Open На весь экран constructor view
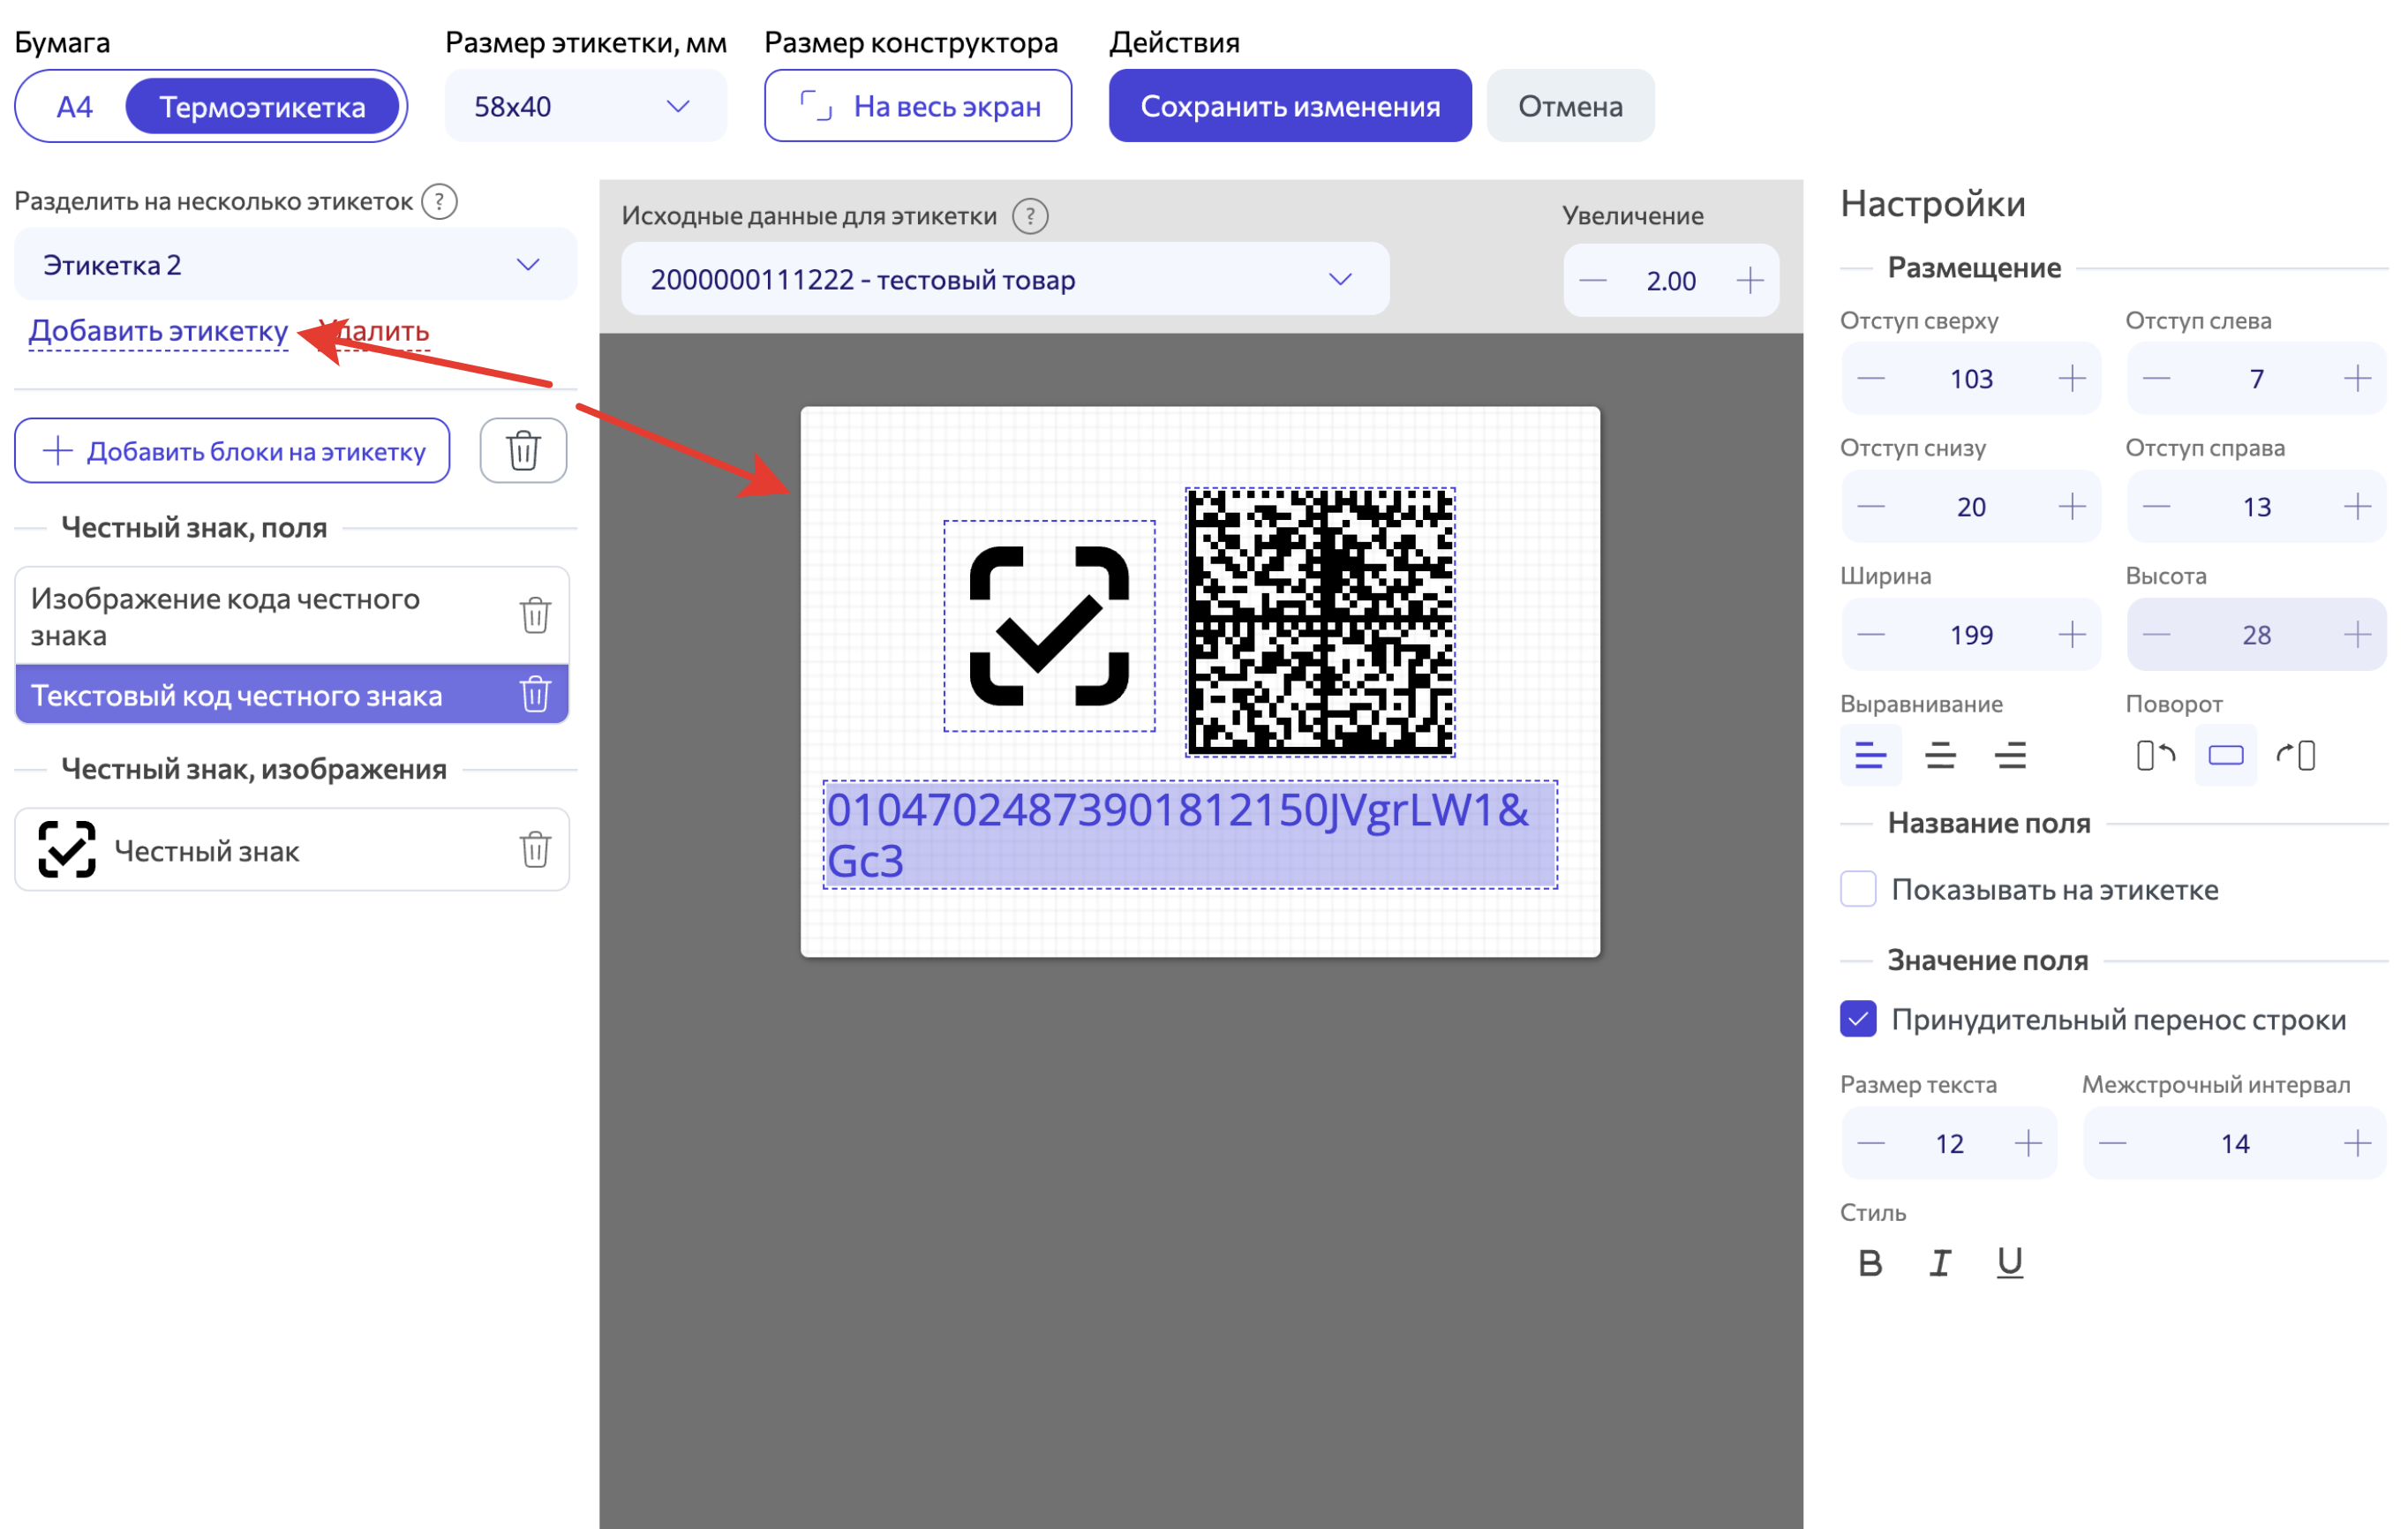 [917, 105]
